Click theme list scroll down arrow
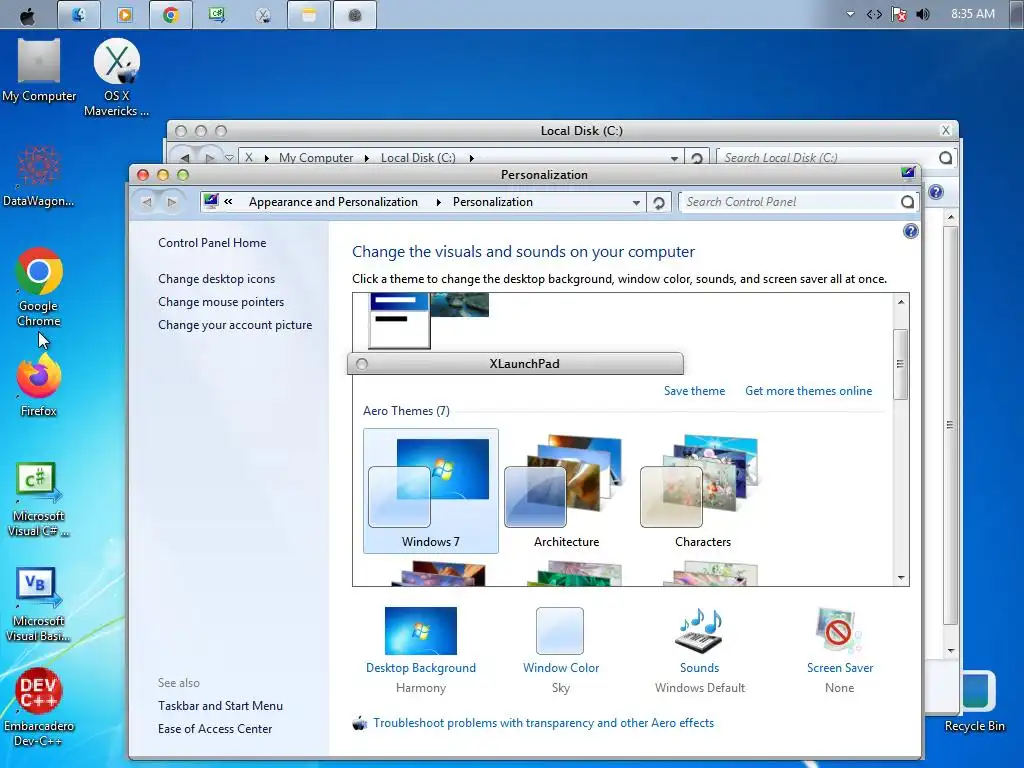The height and width of the screenshot is (768, 1024). pyautogui.click(x=901, y=577)
